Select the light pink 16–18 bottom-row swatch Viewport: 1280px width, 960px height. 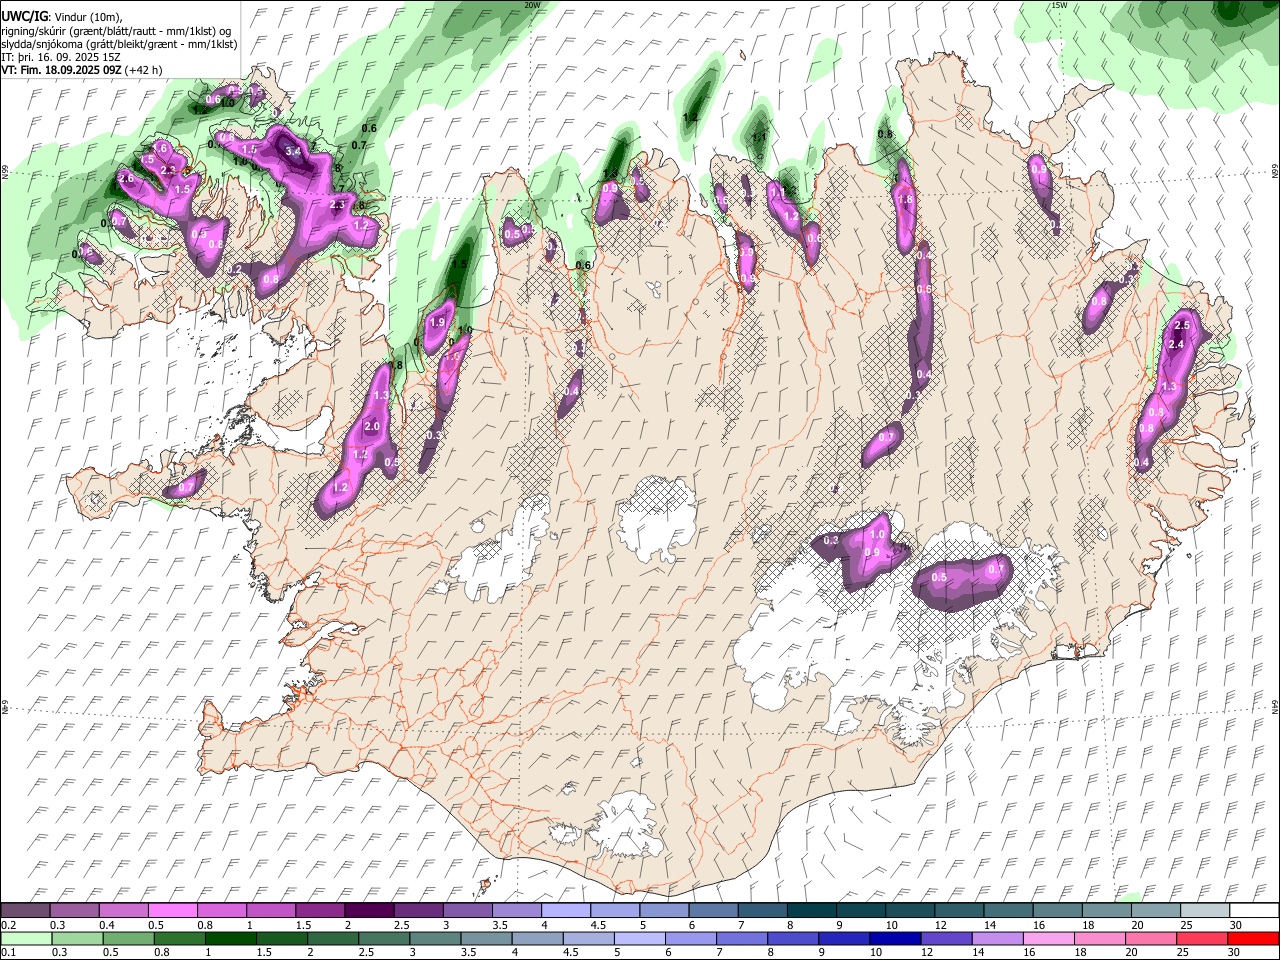click(x=1047, y=938)
